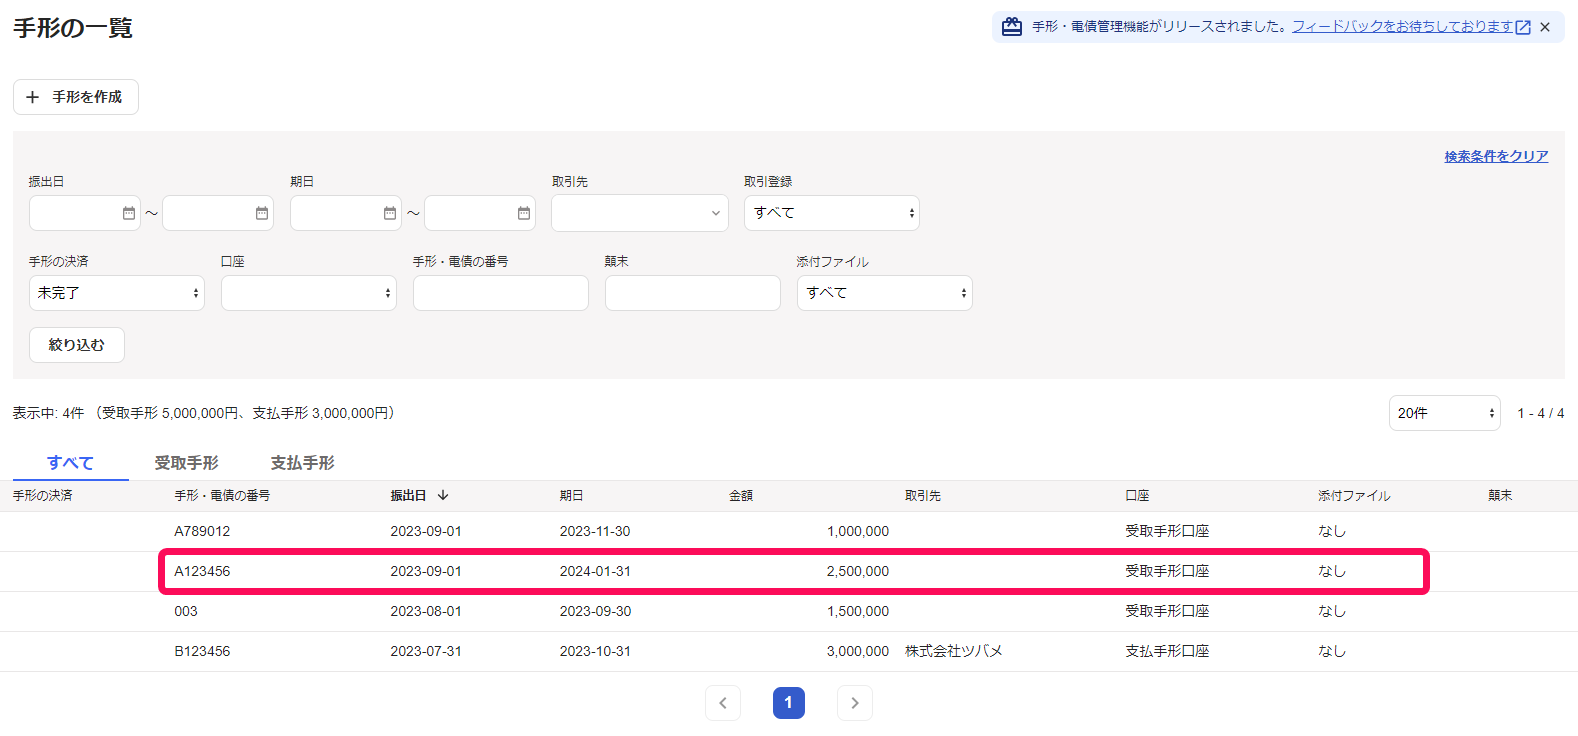Click issue date 2023-07-31 cell
This screenshot has width=1578, height=736.
click(426, 651)
